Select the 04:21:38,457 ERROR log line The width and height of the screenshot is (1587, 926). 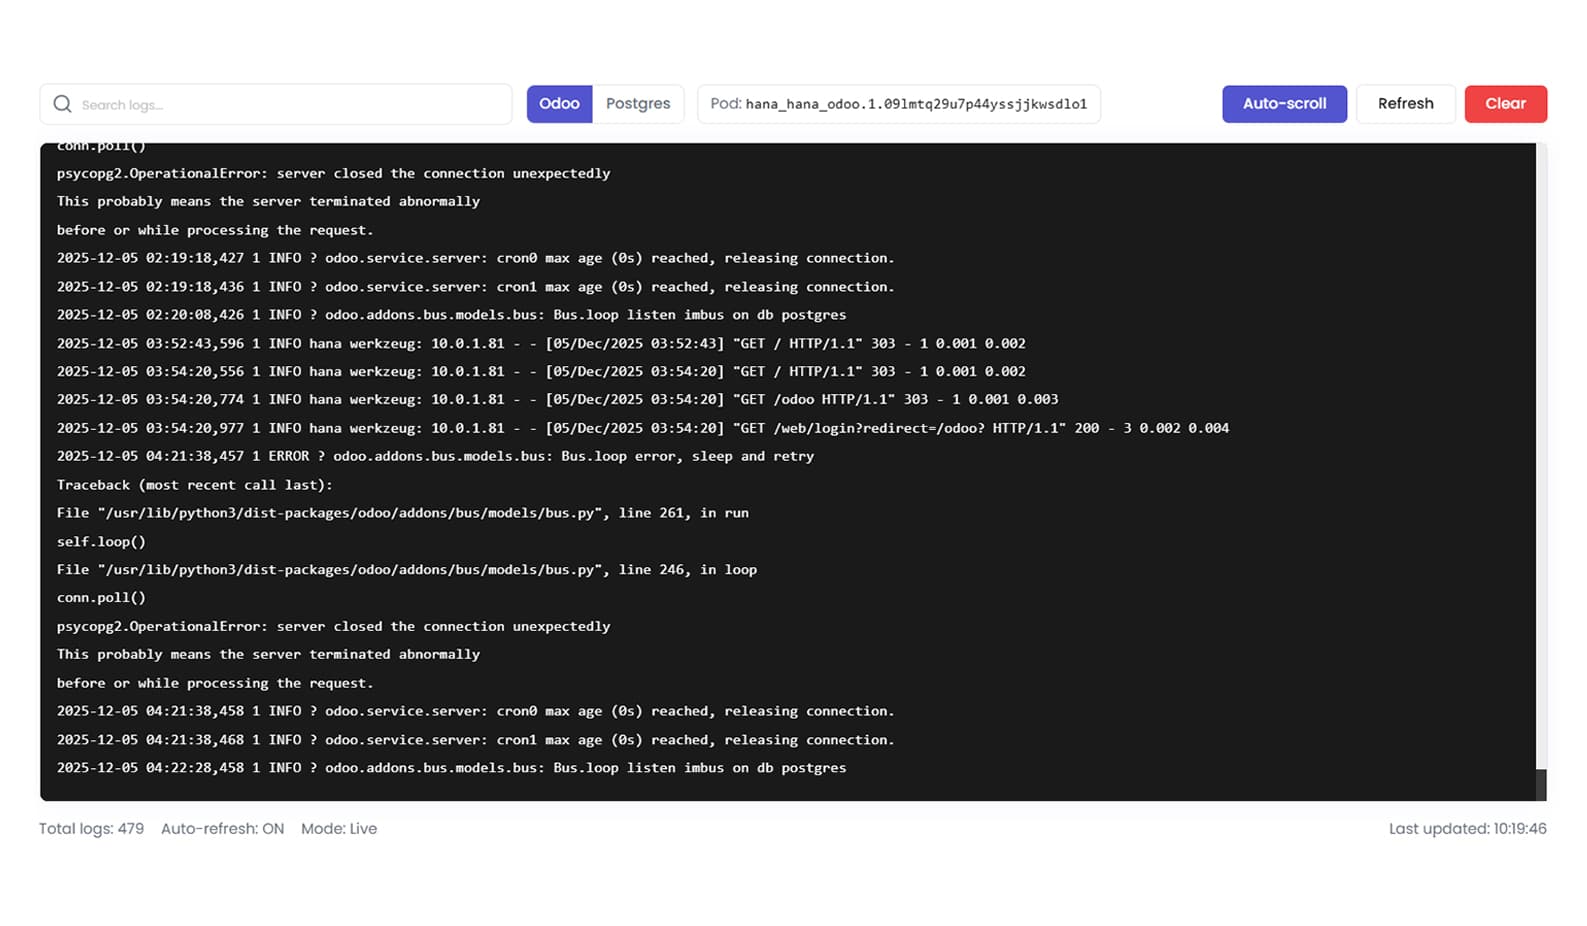(x=435, y=456)
